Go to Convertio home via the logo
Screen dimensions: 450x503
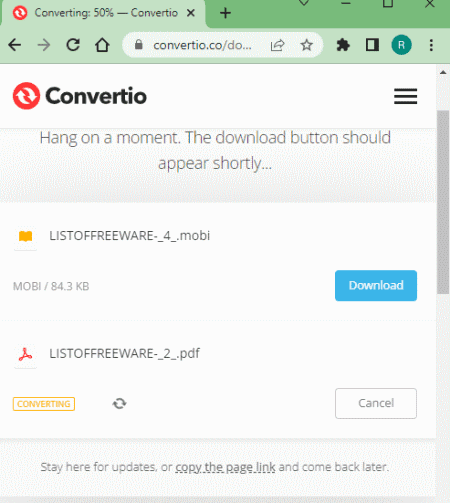(x=80, y=96)
